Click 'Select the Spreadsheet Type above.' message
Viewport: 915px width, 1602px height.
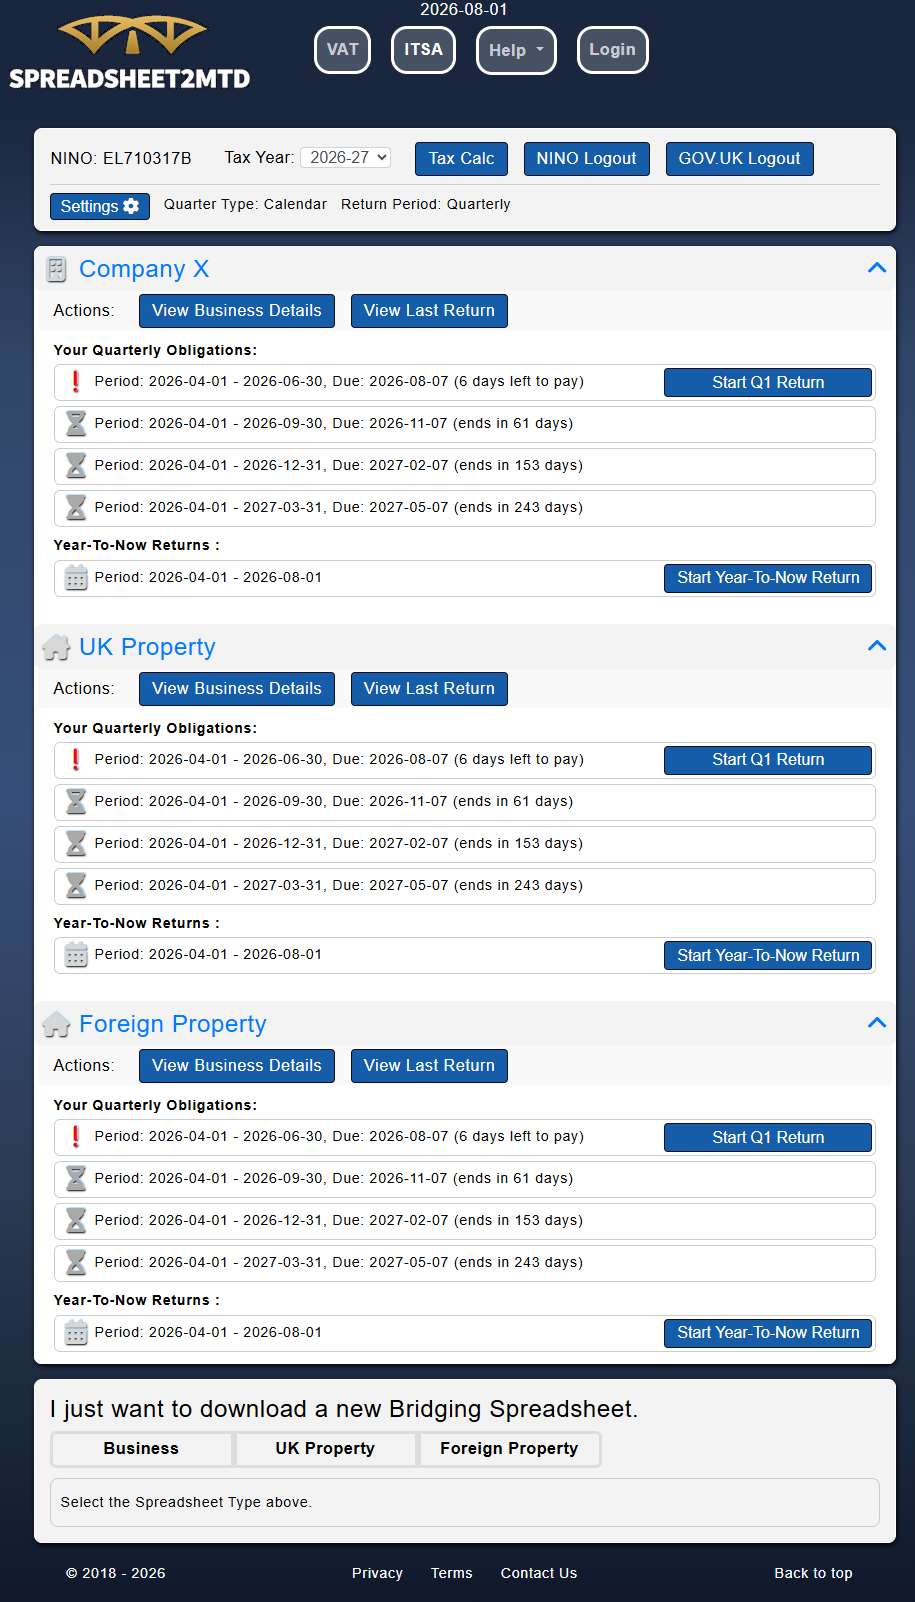186,1502
